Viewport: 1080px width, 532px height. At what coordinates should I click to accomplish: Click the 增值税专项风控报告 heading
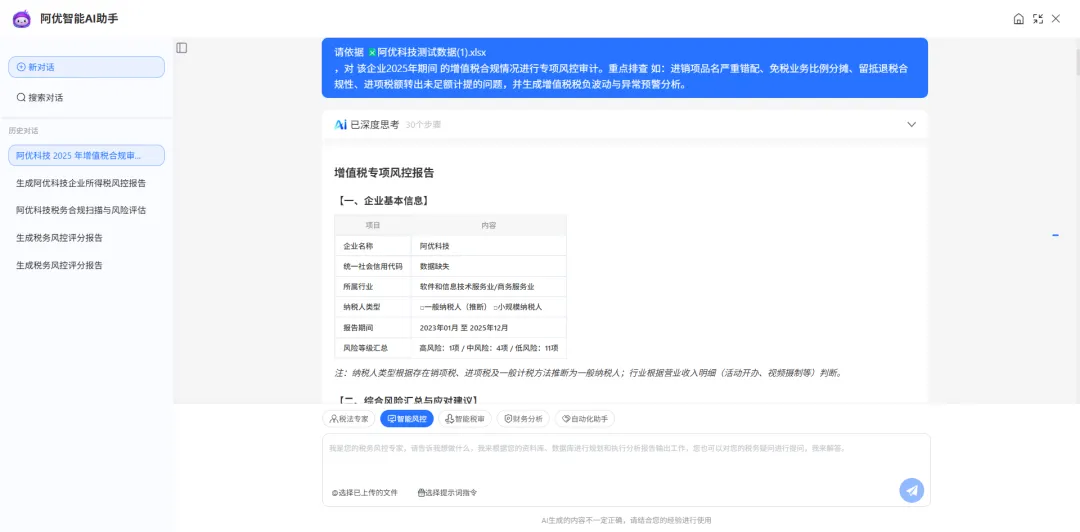tap(384, 173)
